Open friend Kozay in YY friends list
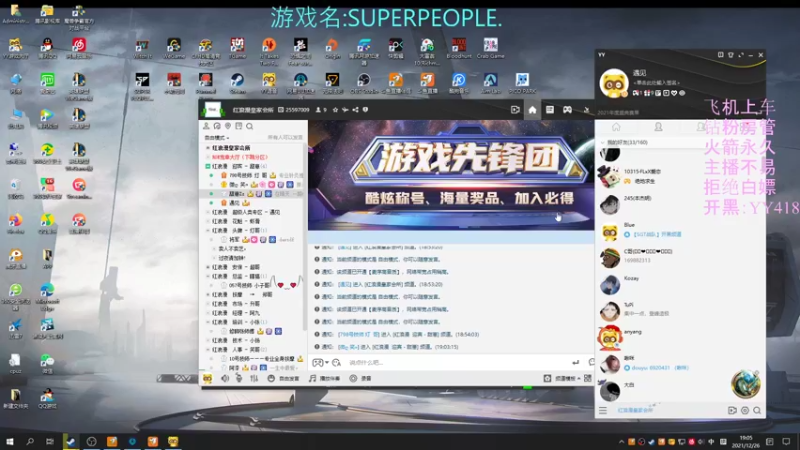The image size is (800, 450). 680,285
